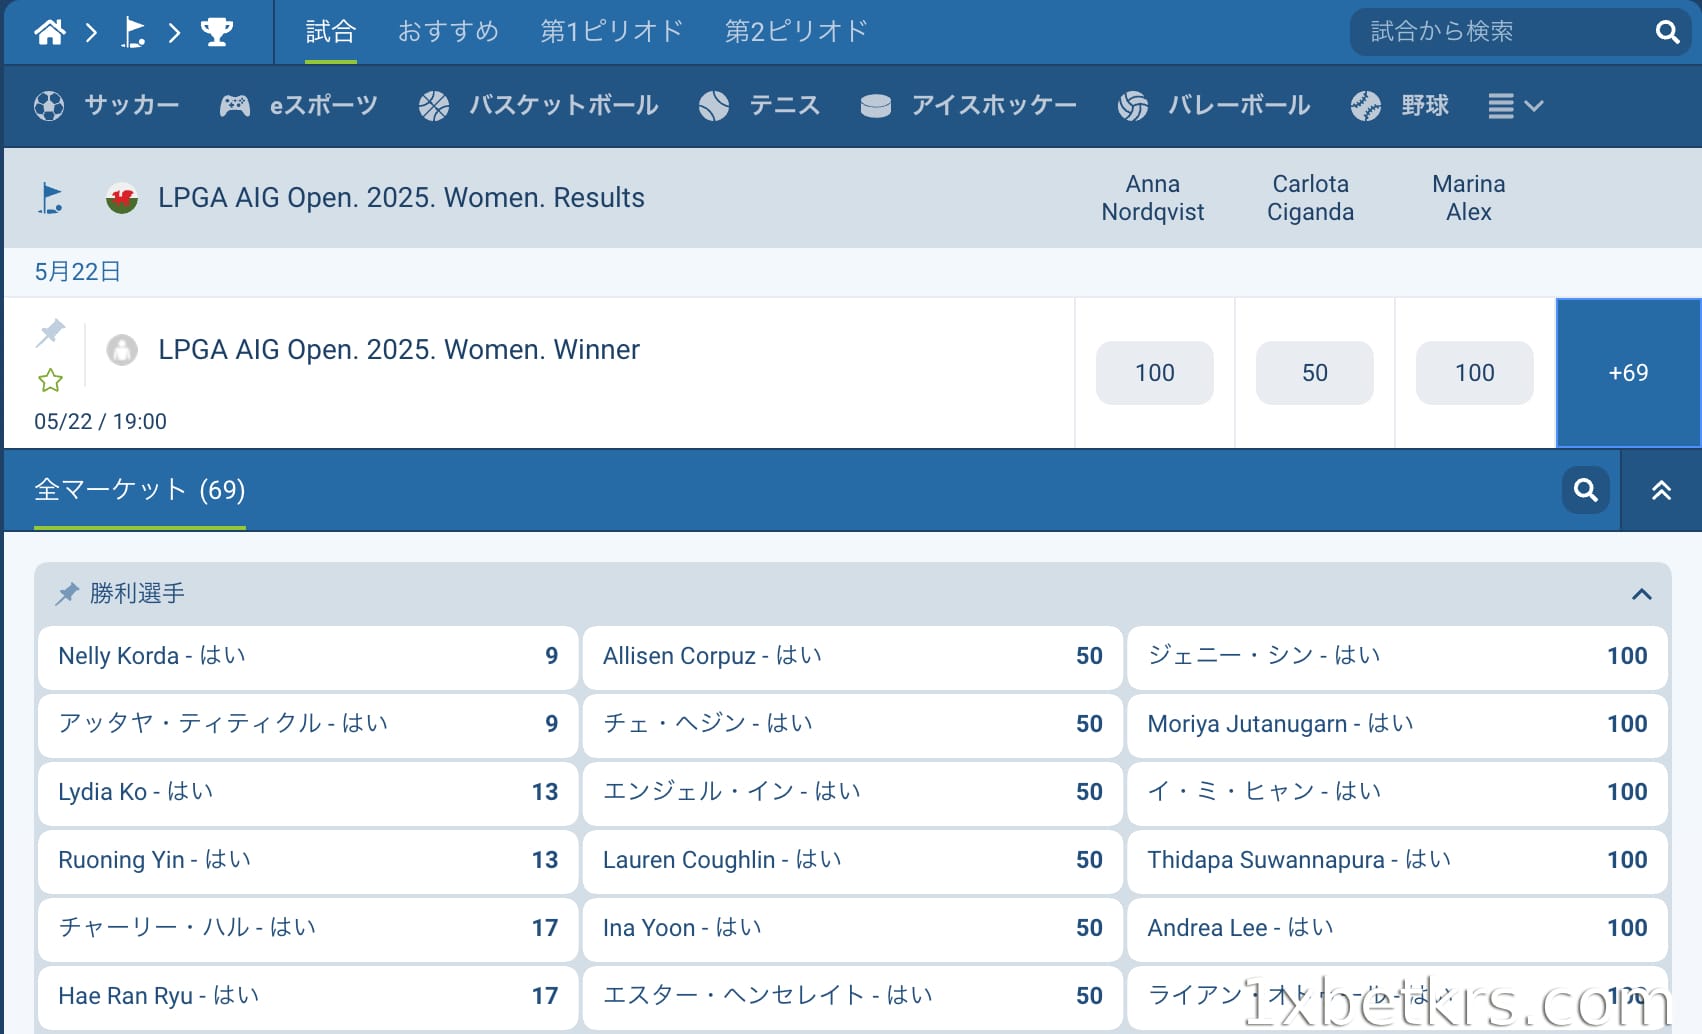Open the golf flag breadcrumb icon

(133, 32)
